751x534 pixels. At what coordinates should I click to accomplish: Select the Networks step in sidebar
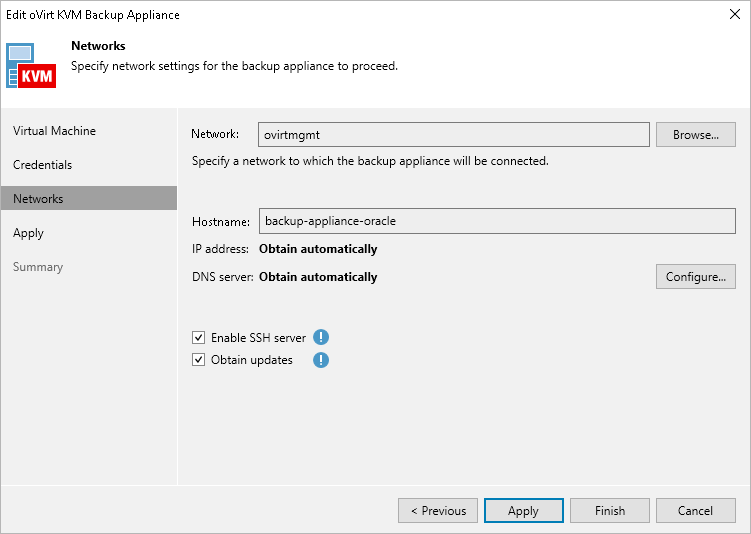(x=38, y=199)
